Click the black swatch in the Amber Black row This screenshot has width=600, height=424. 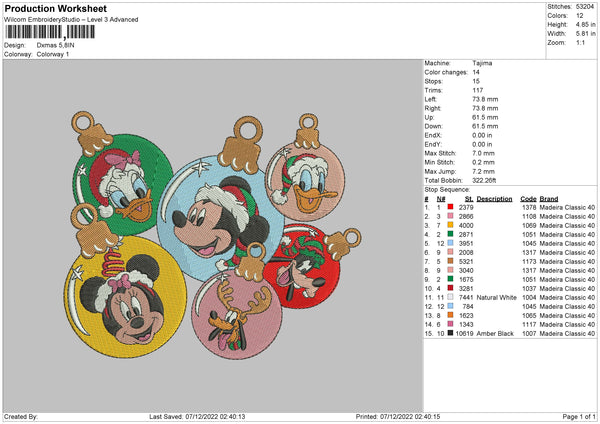click(450, 333)
